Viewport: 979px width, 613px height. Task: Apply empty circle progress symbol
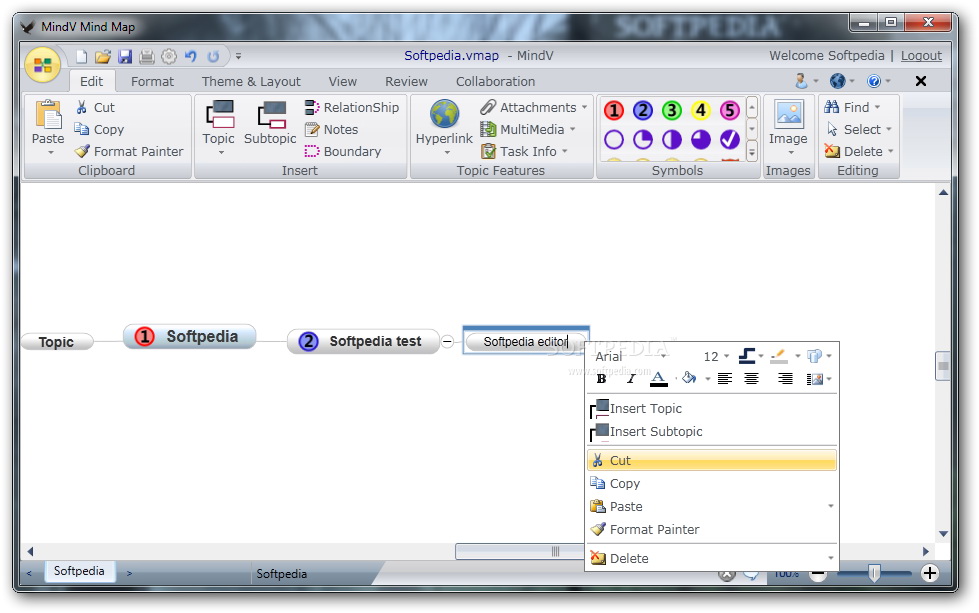click(614, 139)
